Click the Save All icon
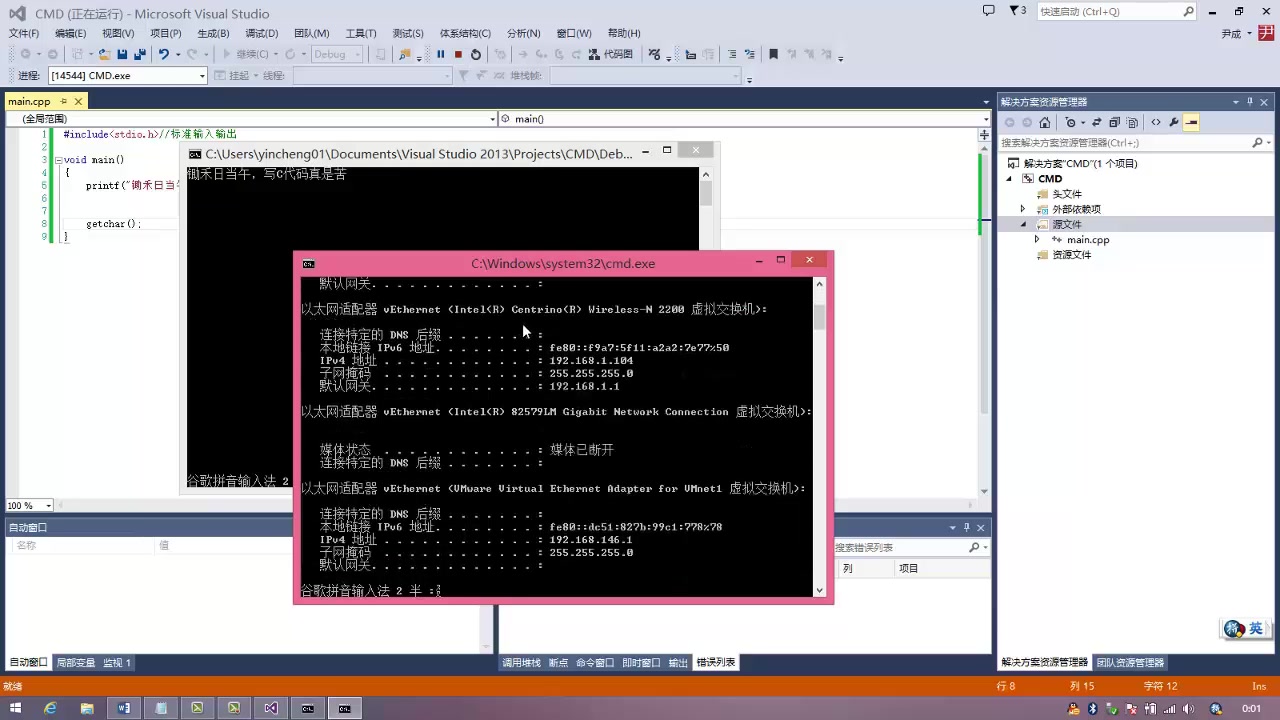Image resolution: width=1280 pixels, height=720 pixels. [x=139, y=54]
